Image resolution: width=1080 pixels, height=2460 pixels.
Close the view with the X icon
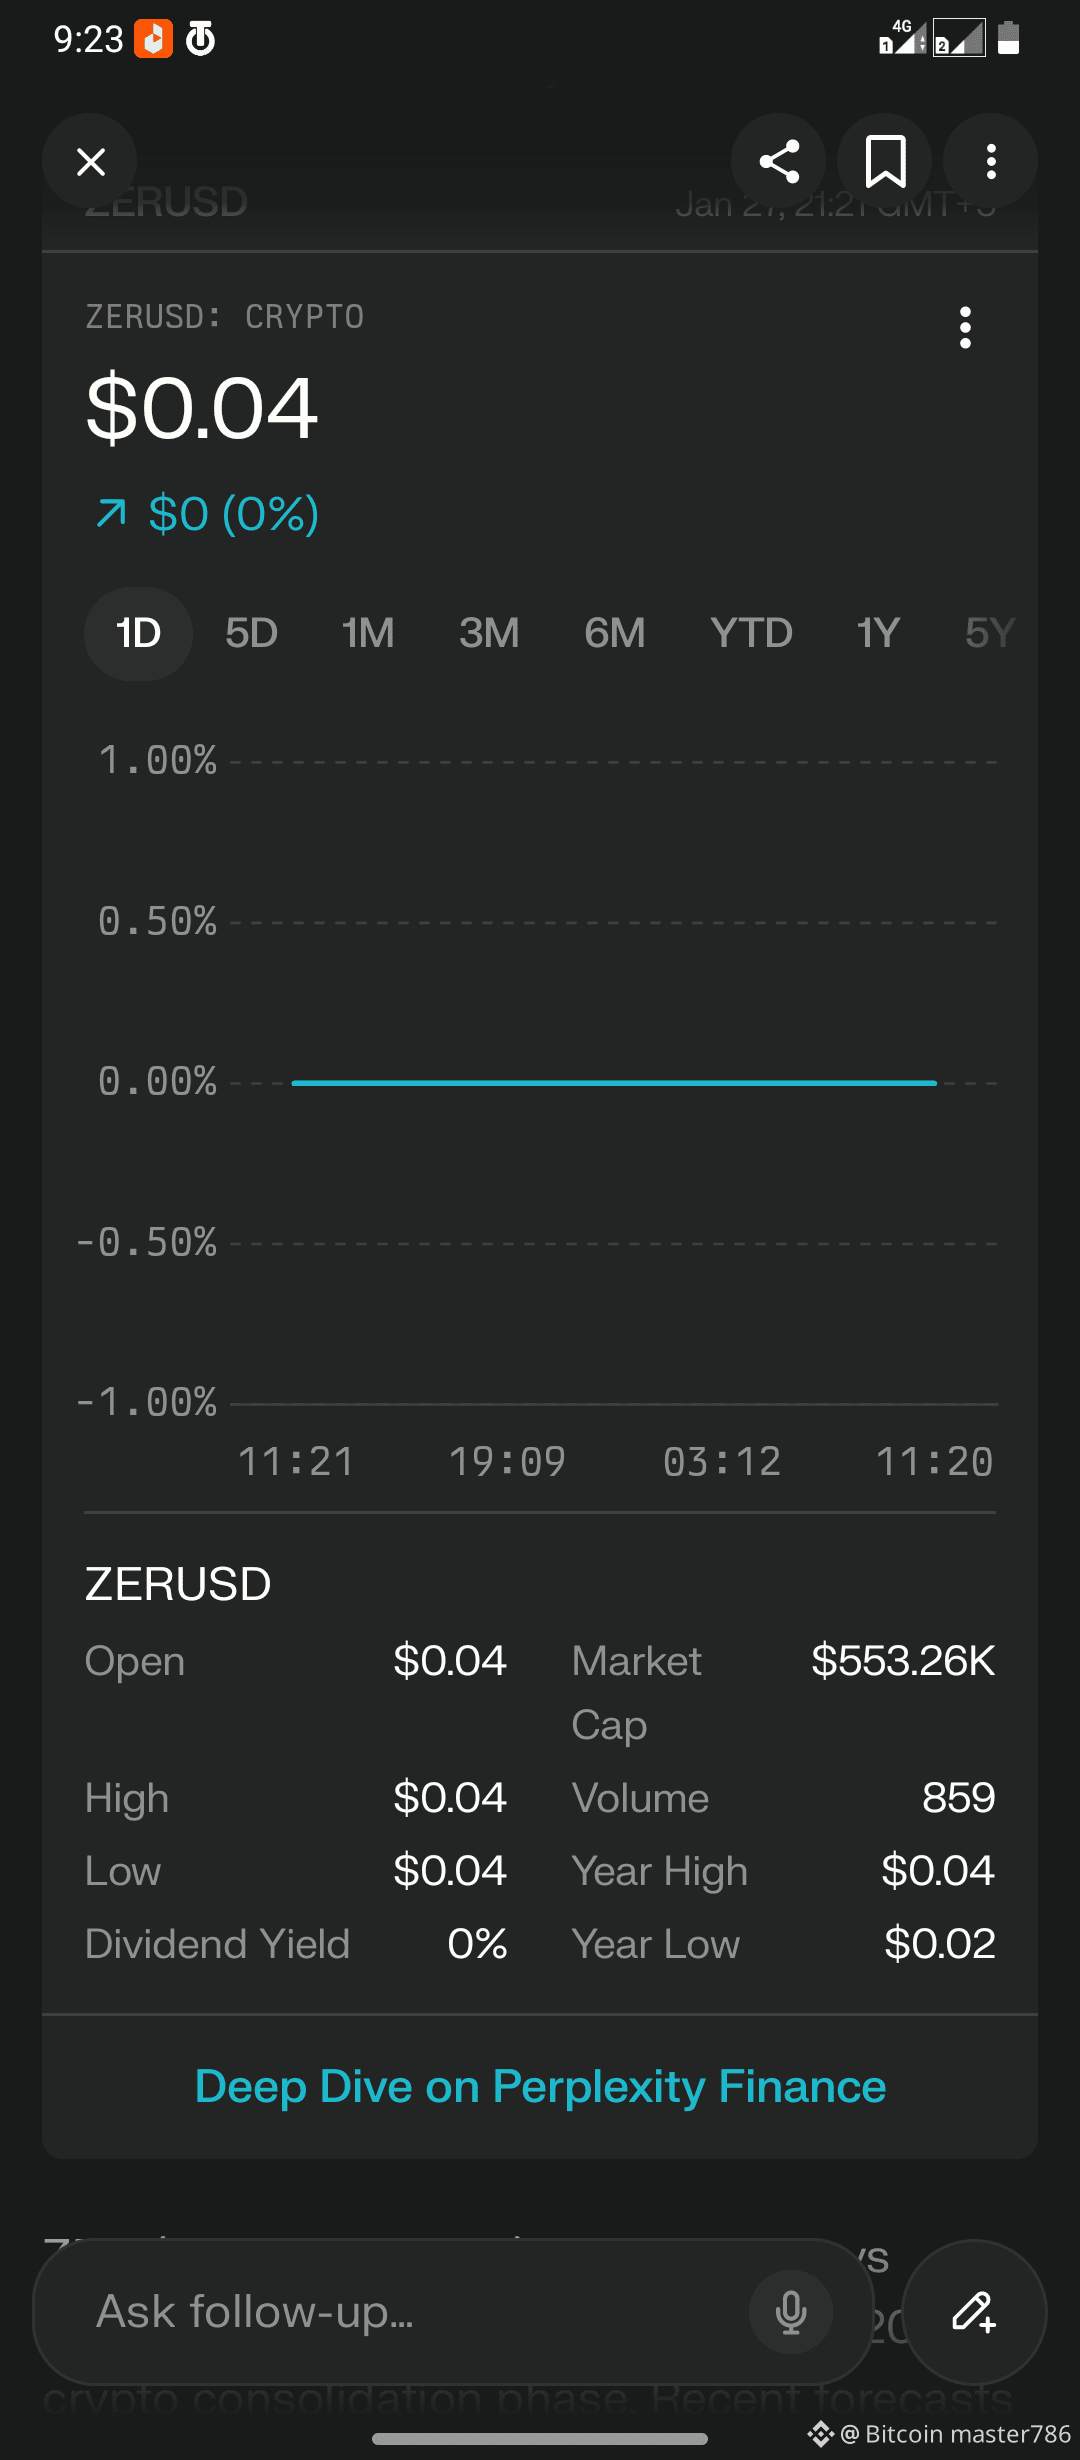90,161
